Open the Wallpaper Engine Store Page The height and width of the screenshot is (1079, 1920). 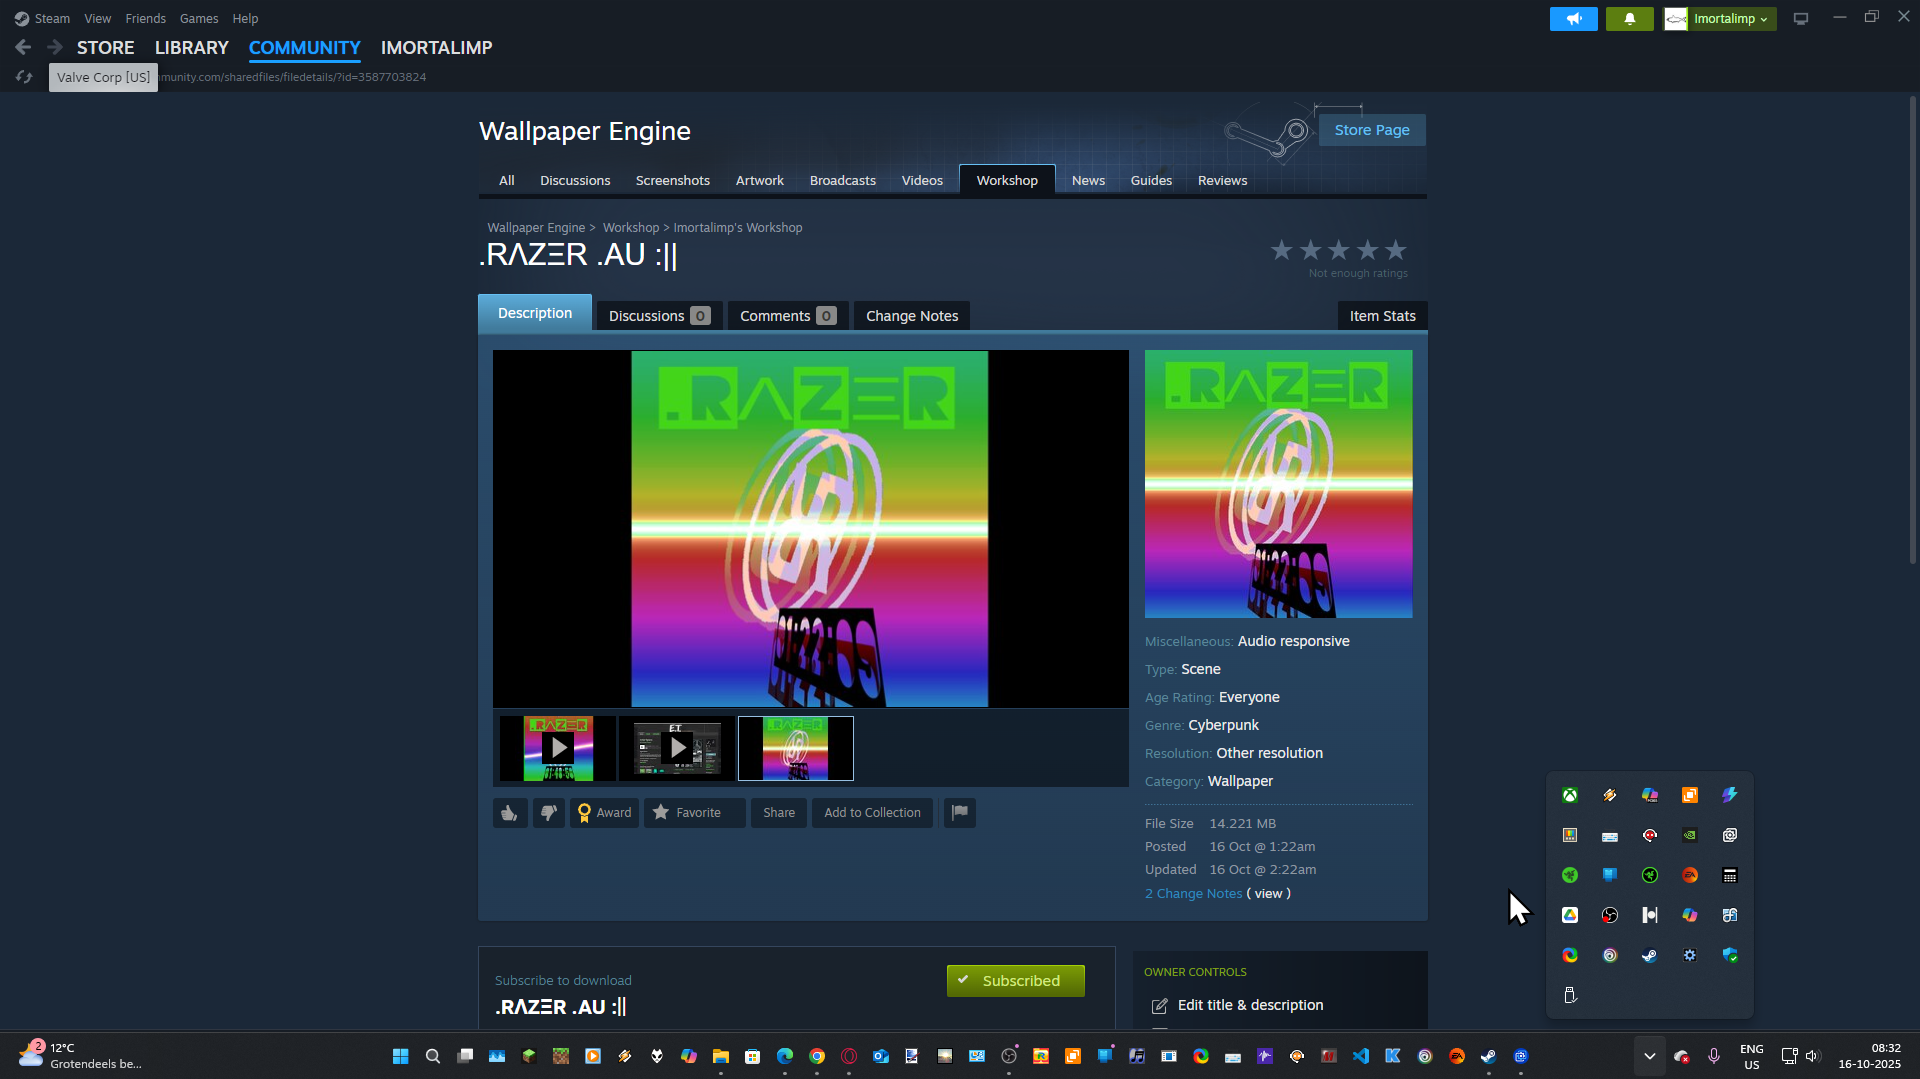1371,129
